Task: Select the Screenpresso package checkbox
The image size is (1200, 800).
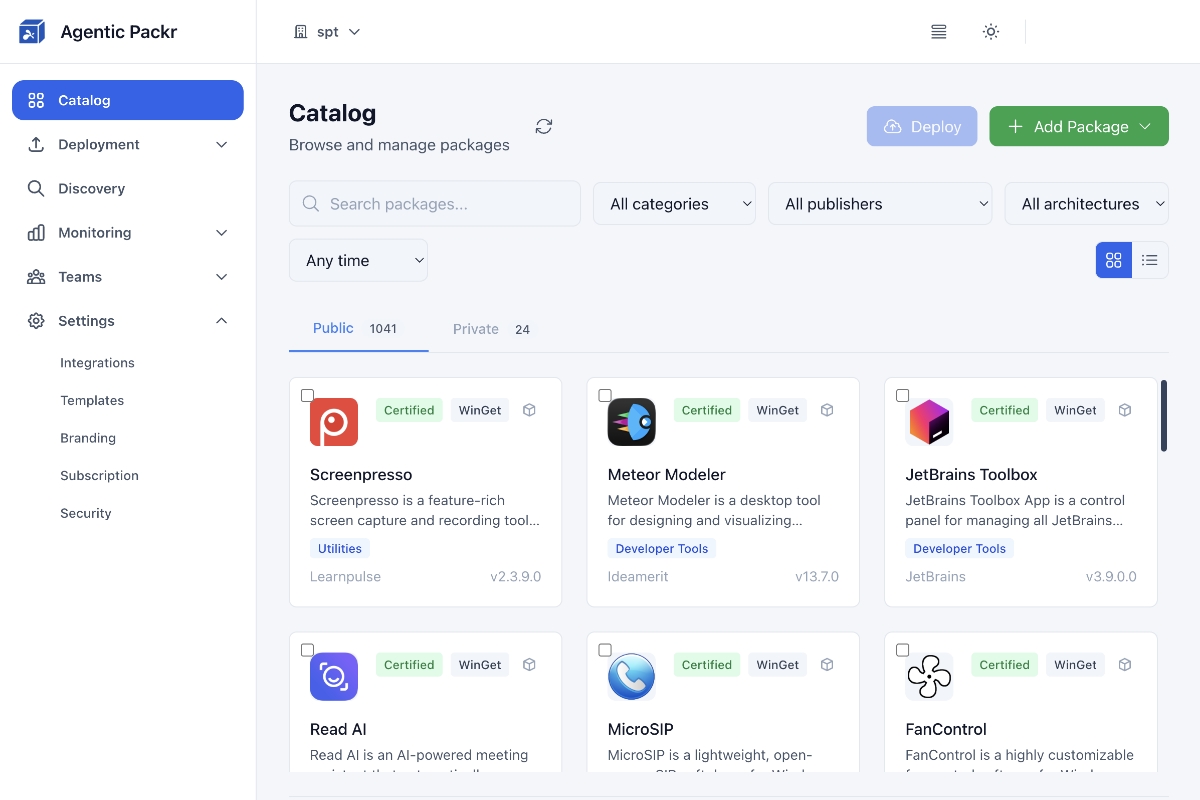Action: point(307,395)
